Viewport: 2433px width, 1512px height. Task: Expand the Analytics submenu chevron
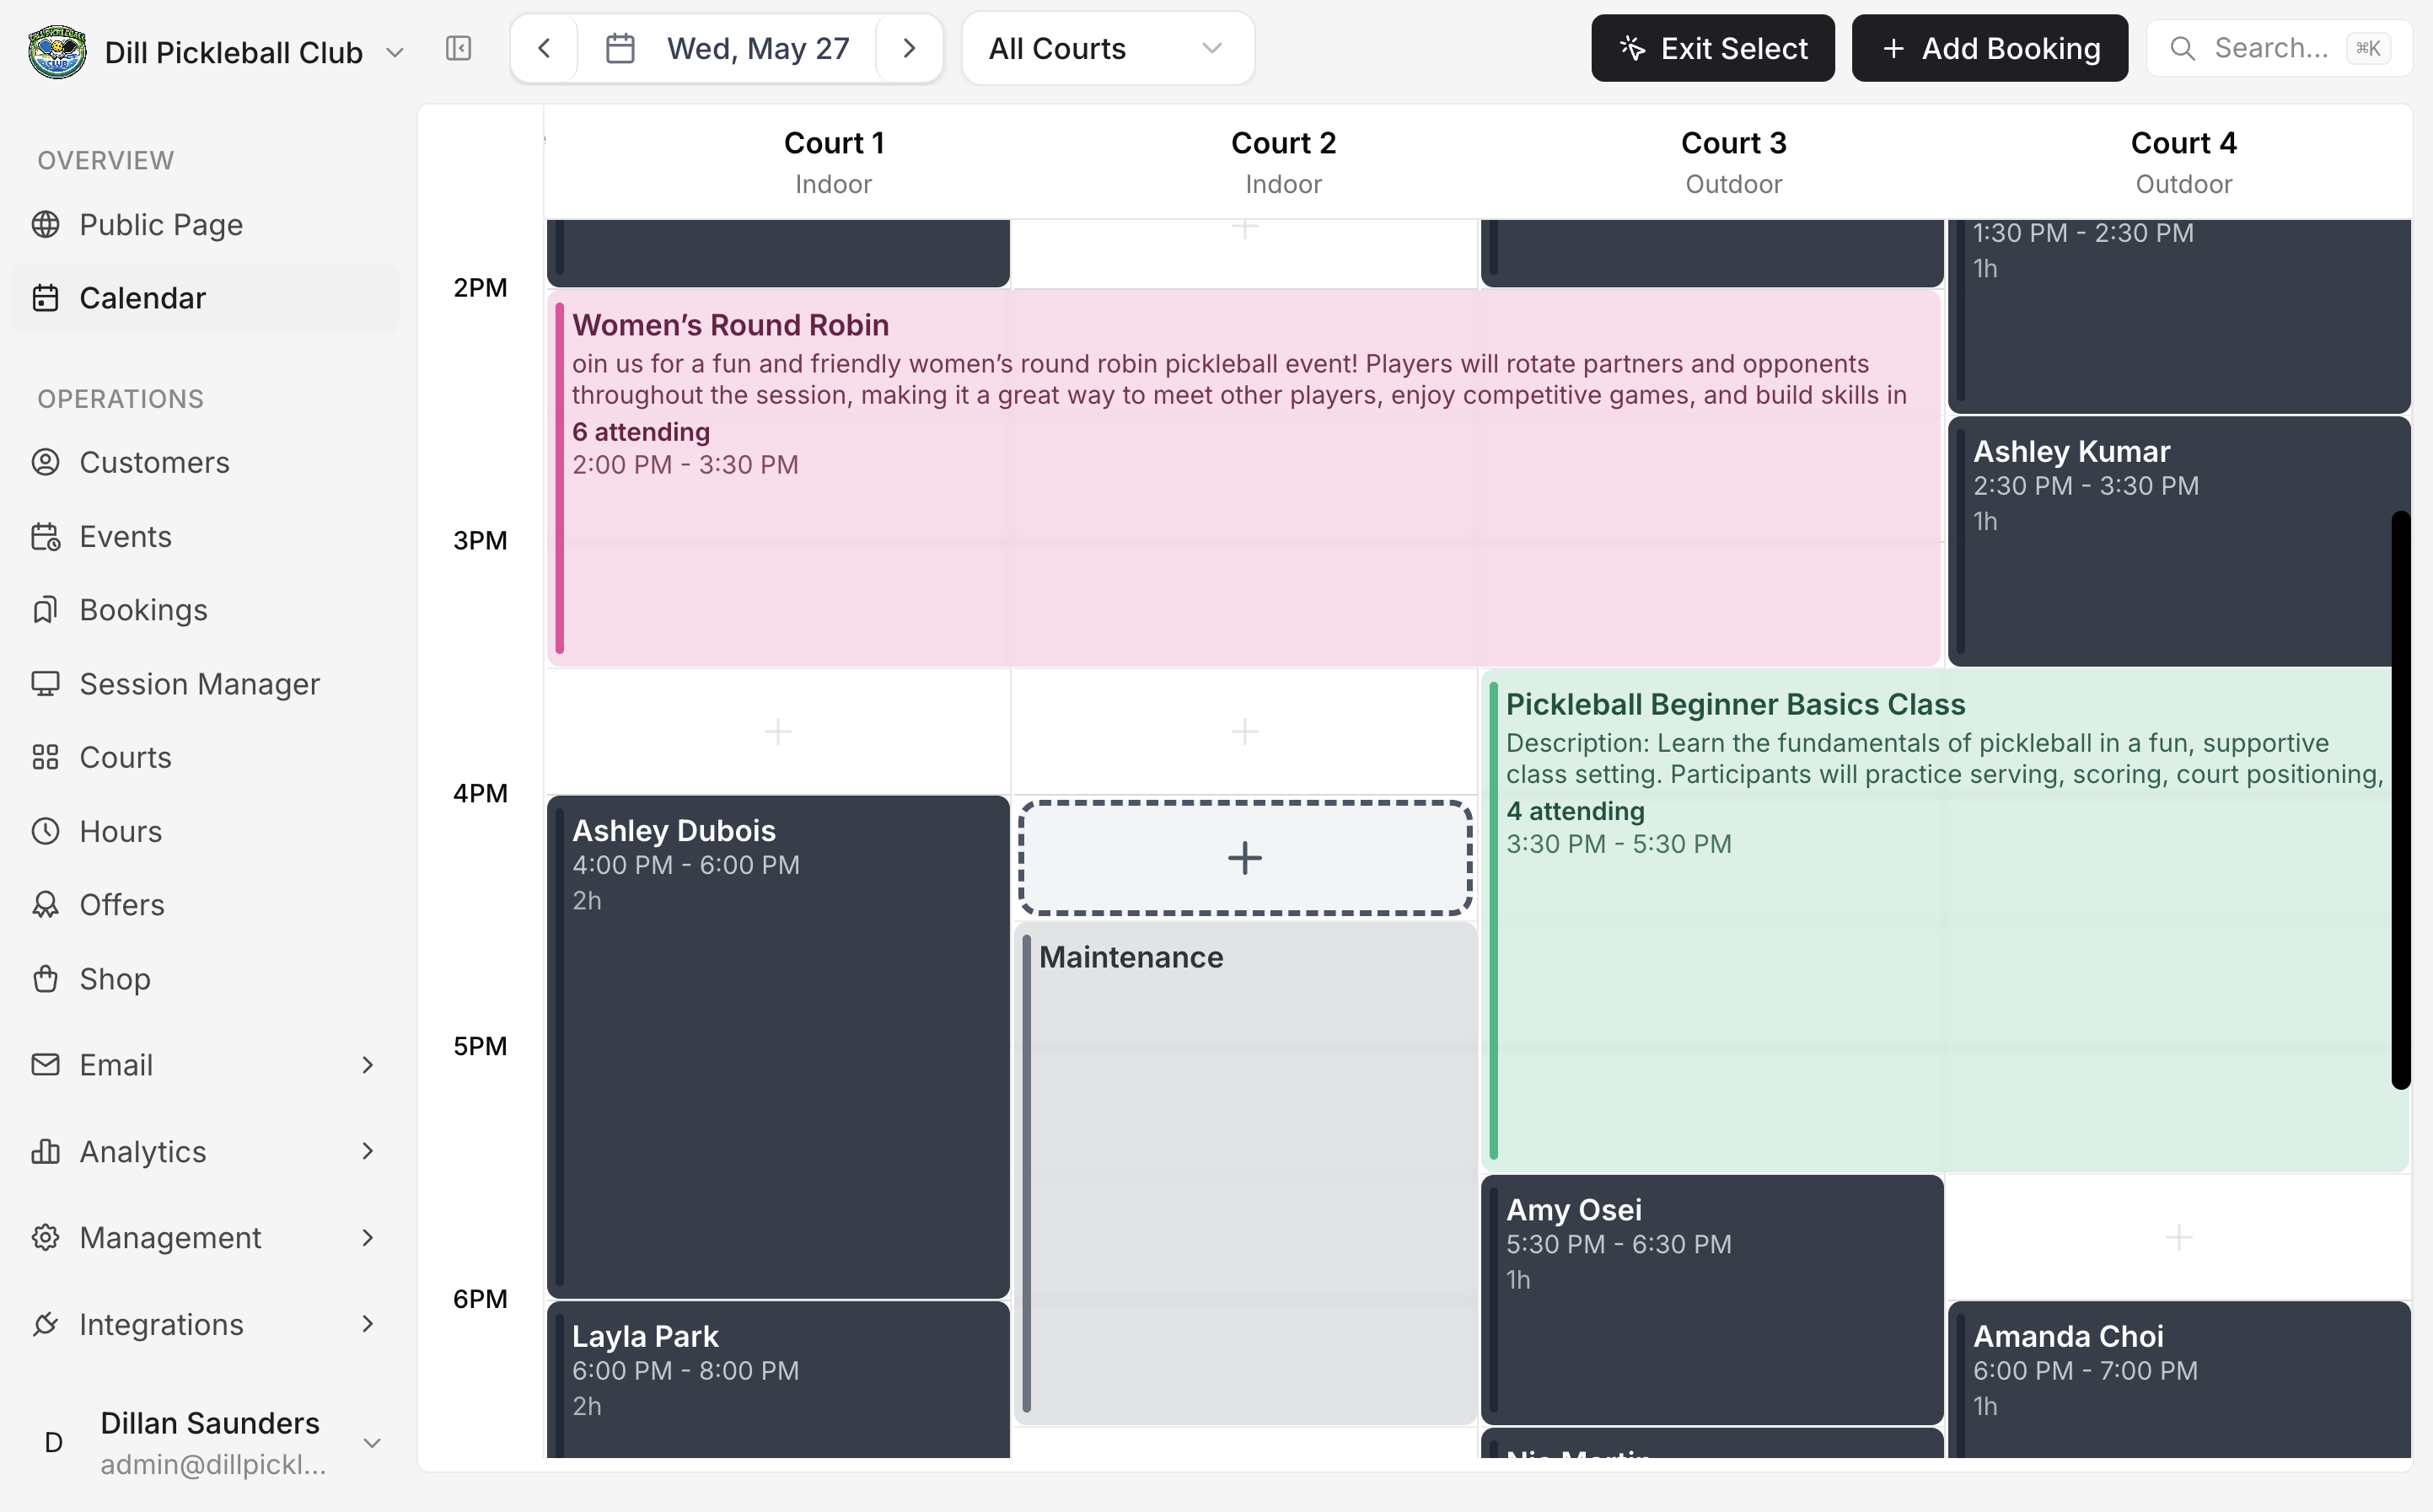pos(367,1152)
